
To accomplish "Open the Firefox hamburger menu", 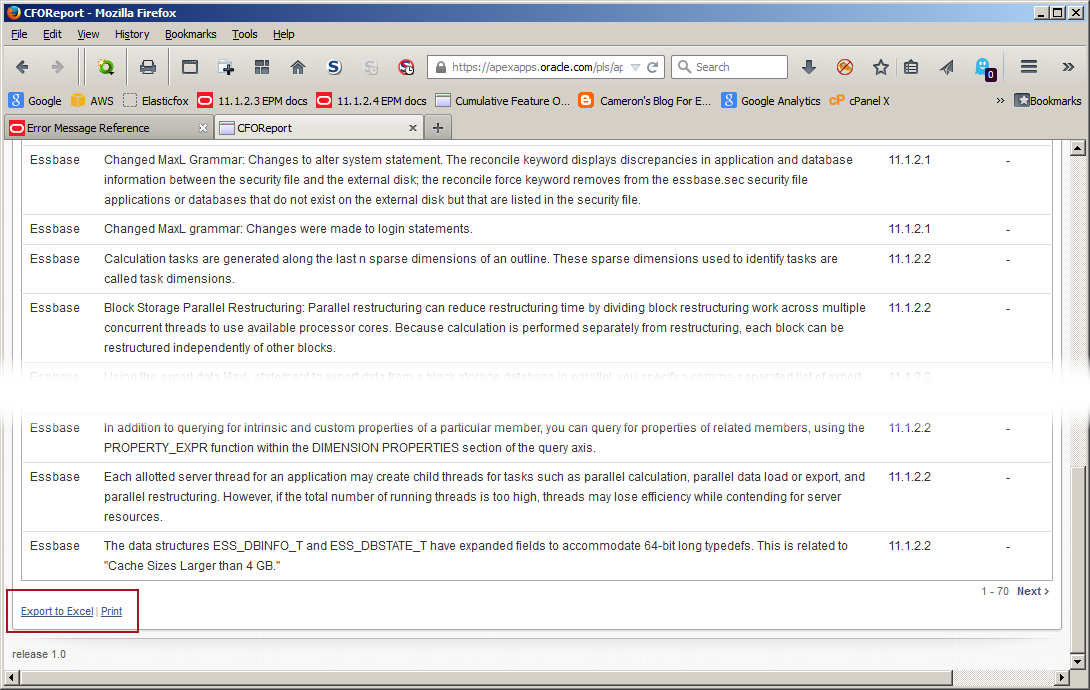I will point(1029,67).
